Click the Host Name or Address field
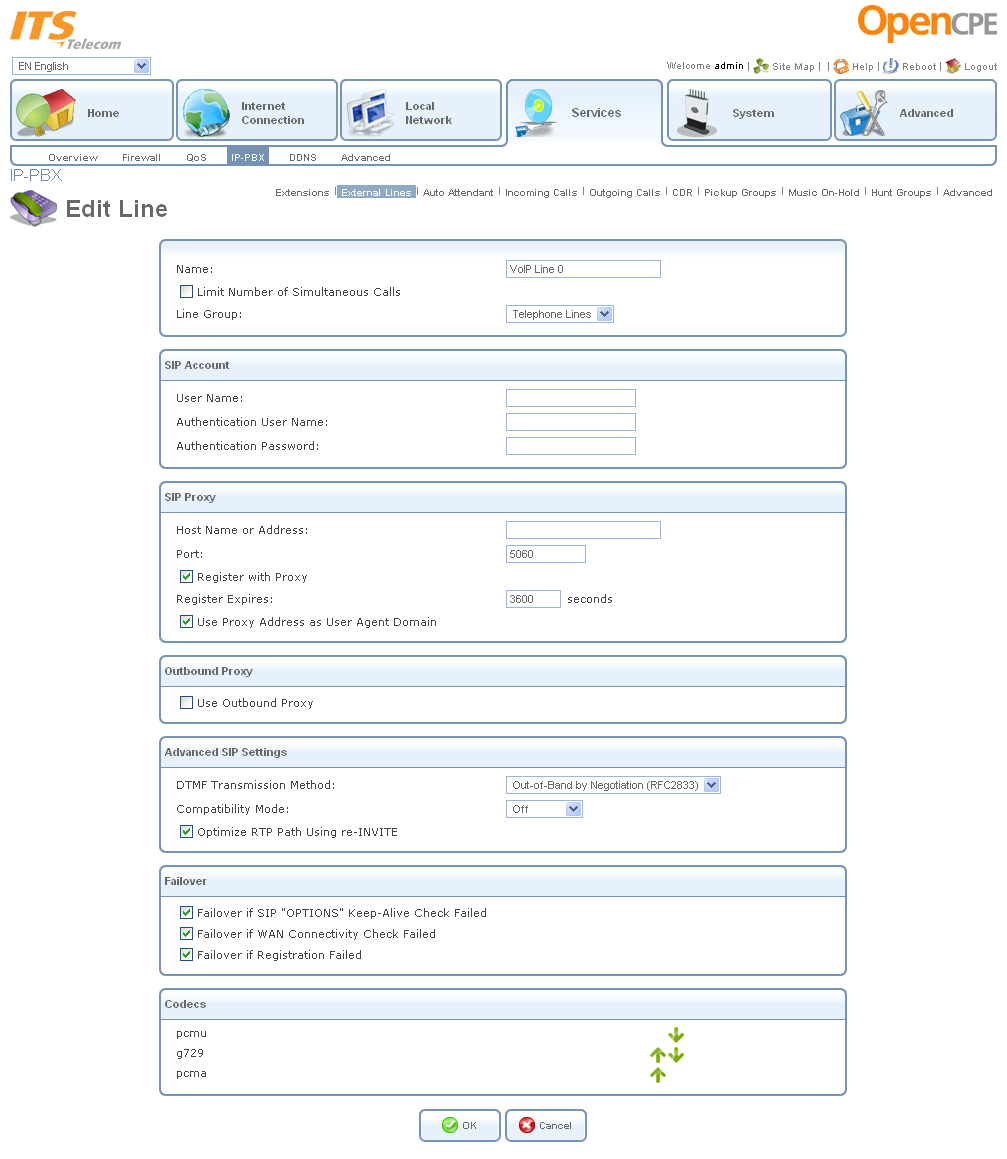Viewport: 1007px width, 1159px height. [x=583, y=530]
